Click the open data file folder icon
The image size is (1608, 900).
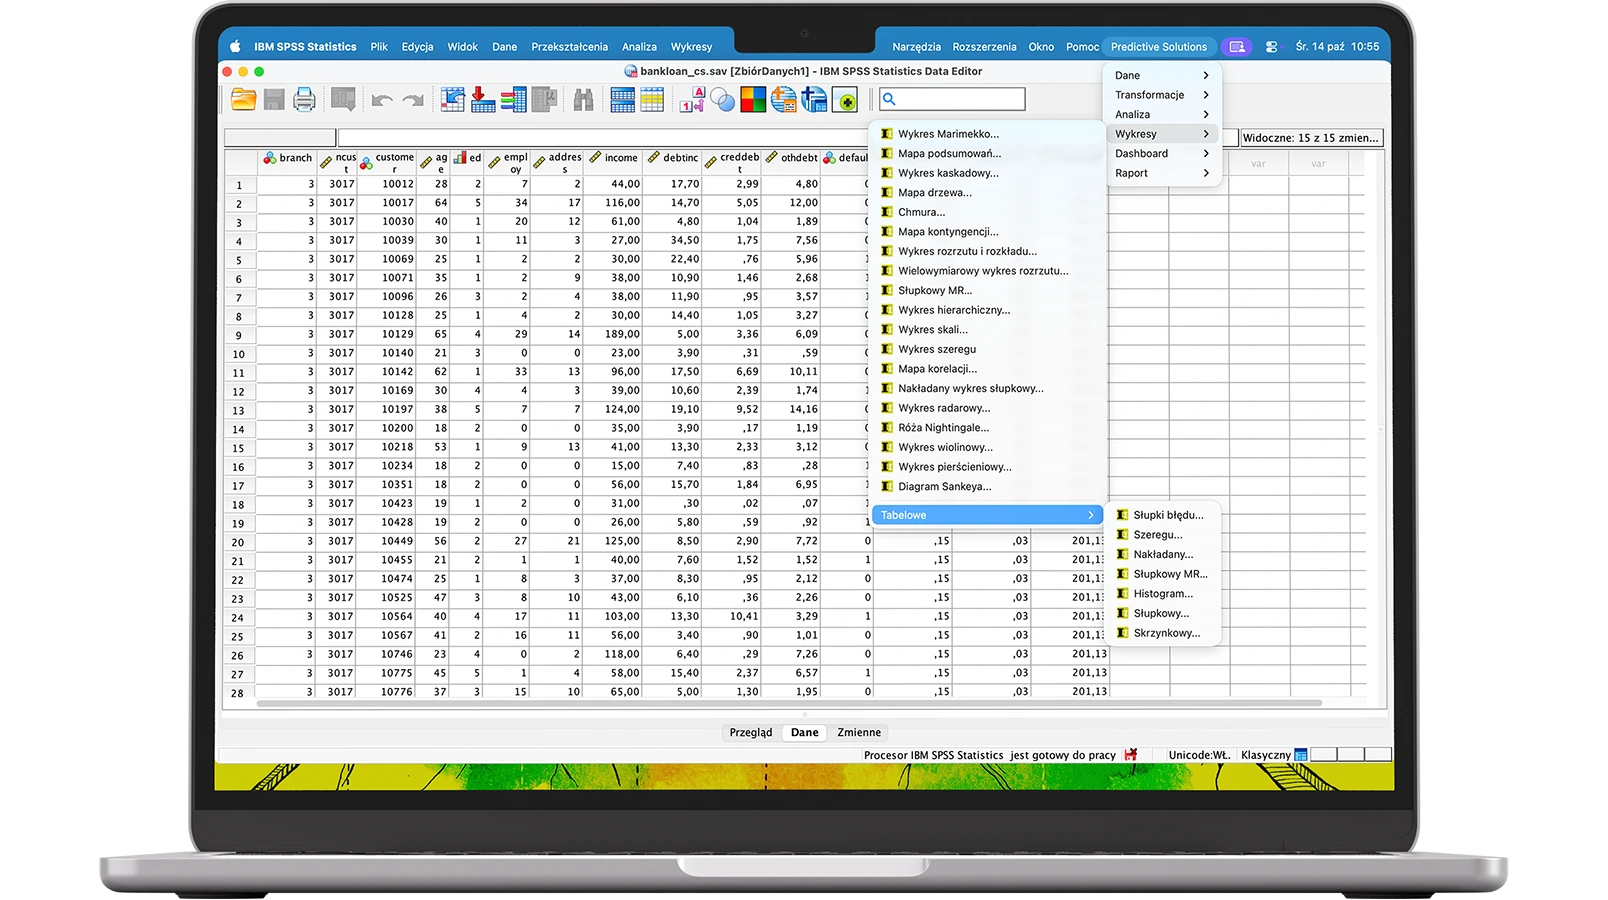point(243,99)
